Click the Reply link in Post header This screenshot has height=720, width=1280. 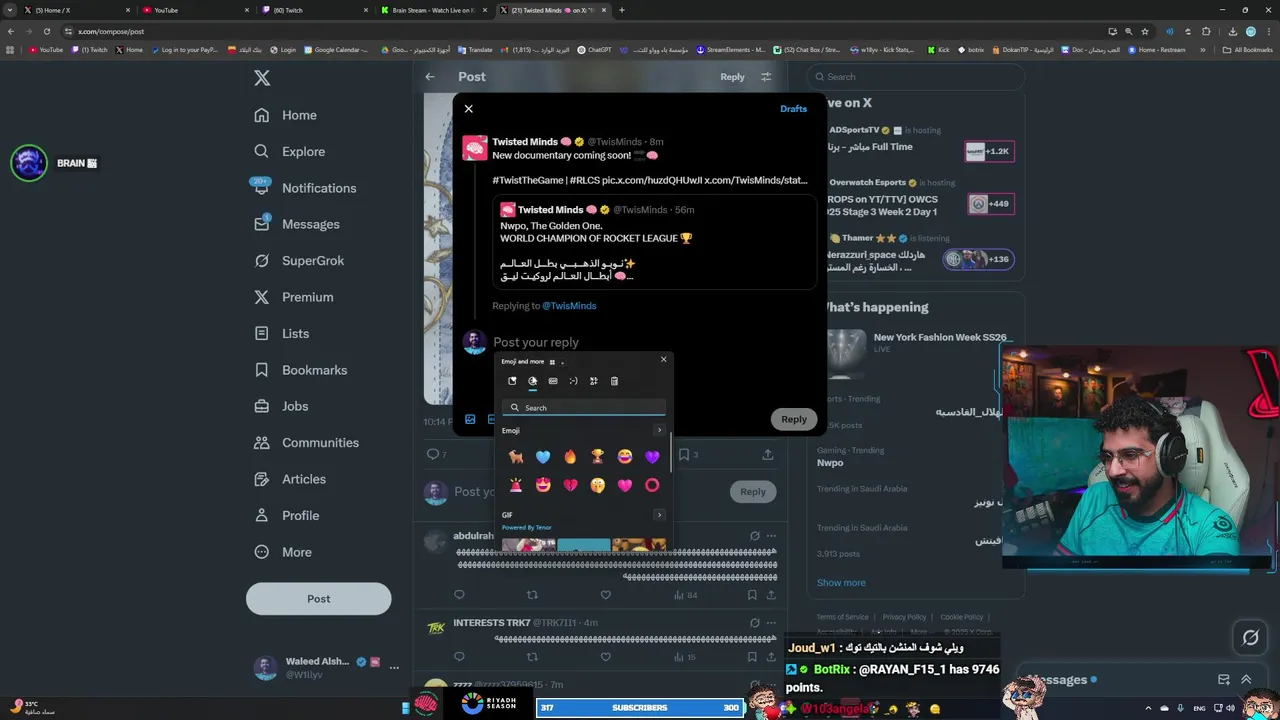pyautogui.click(x=732, y=77)
